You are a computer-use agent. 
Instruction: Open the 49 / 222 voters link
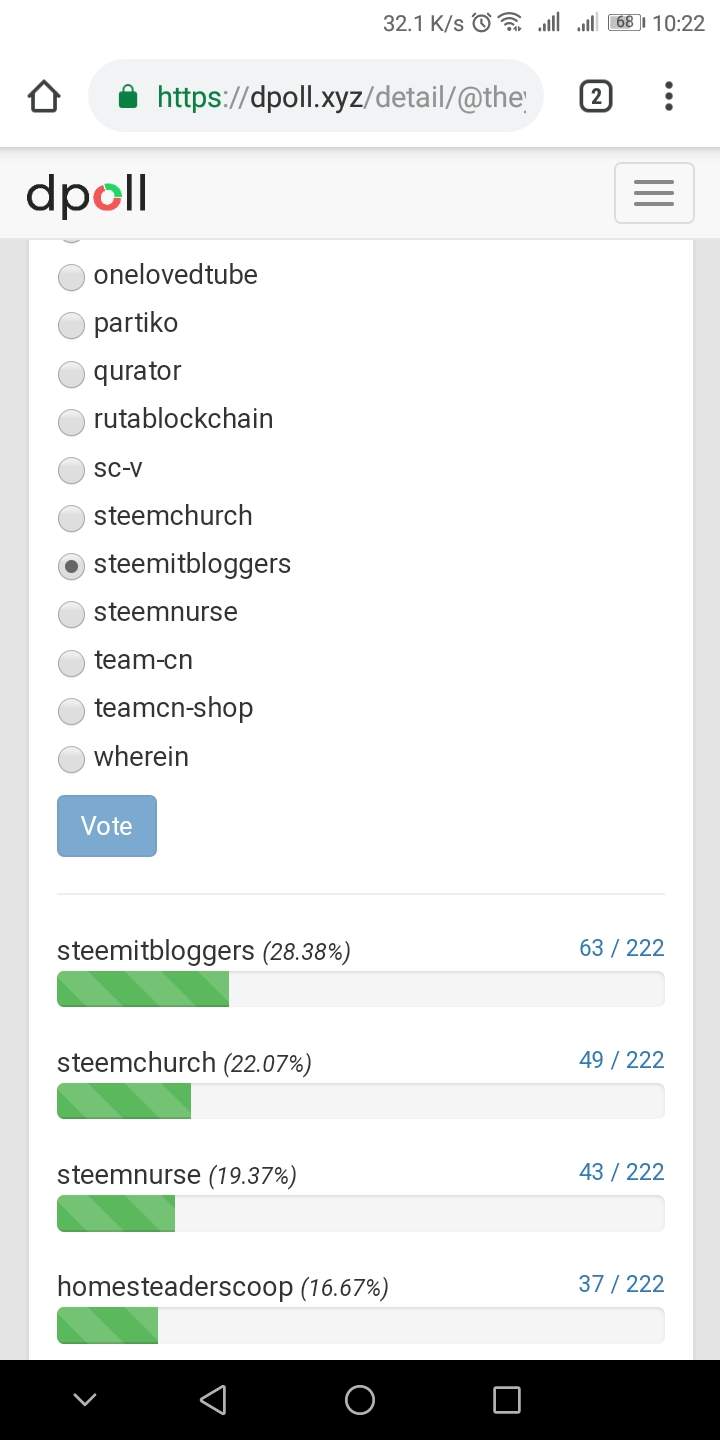point(621,1060)
